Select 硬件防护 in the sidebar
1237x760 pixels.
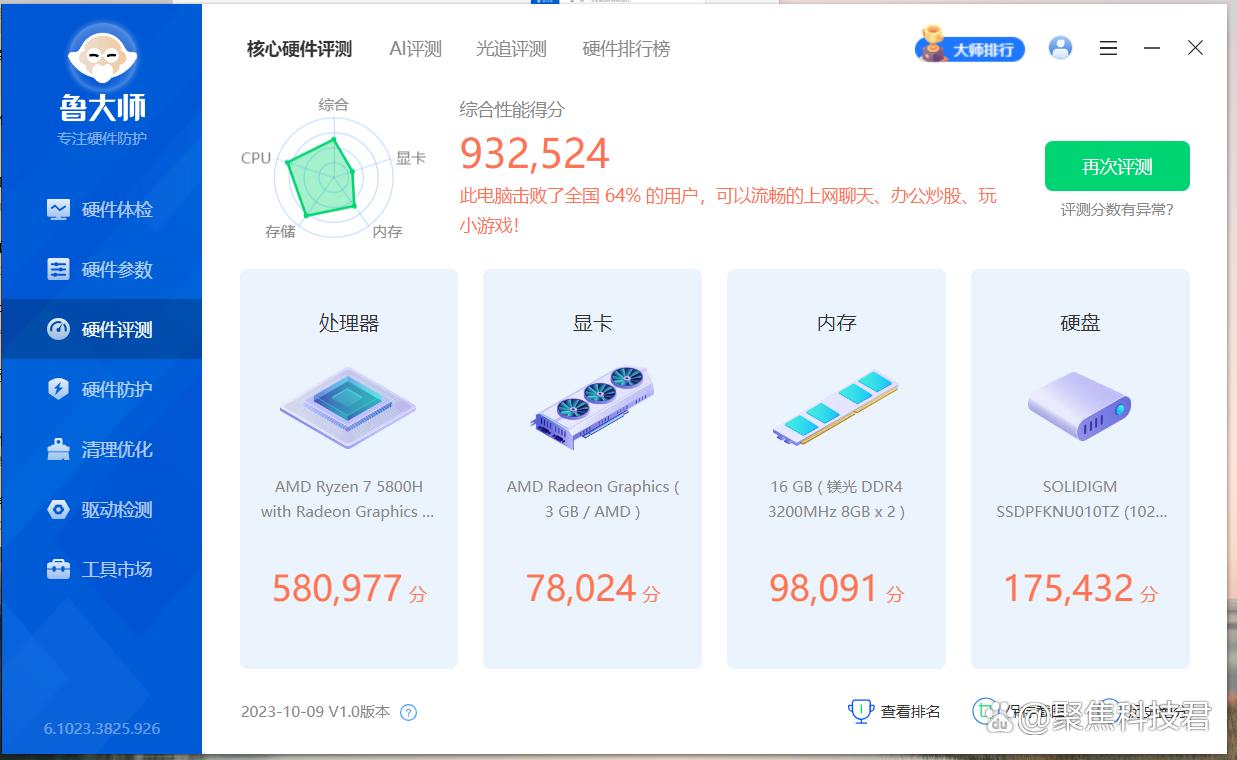pyautogui.click(x=101, y=390)
